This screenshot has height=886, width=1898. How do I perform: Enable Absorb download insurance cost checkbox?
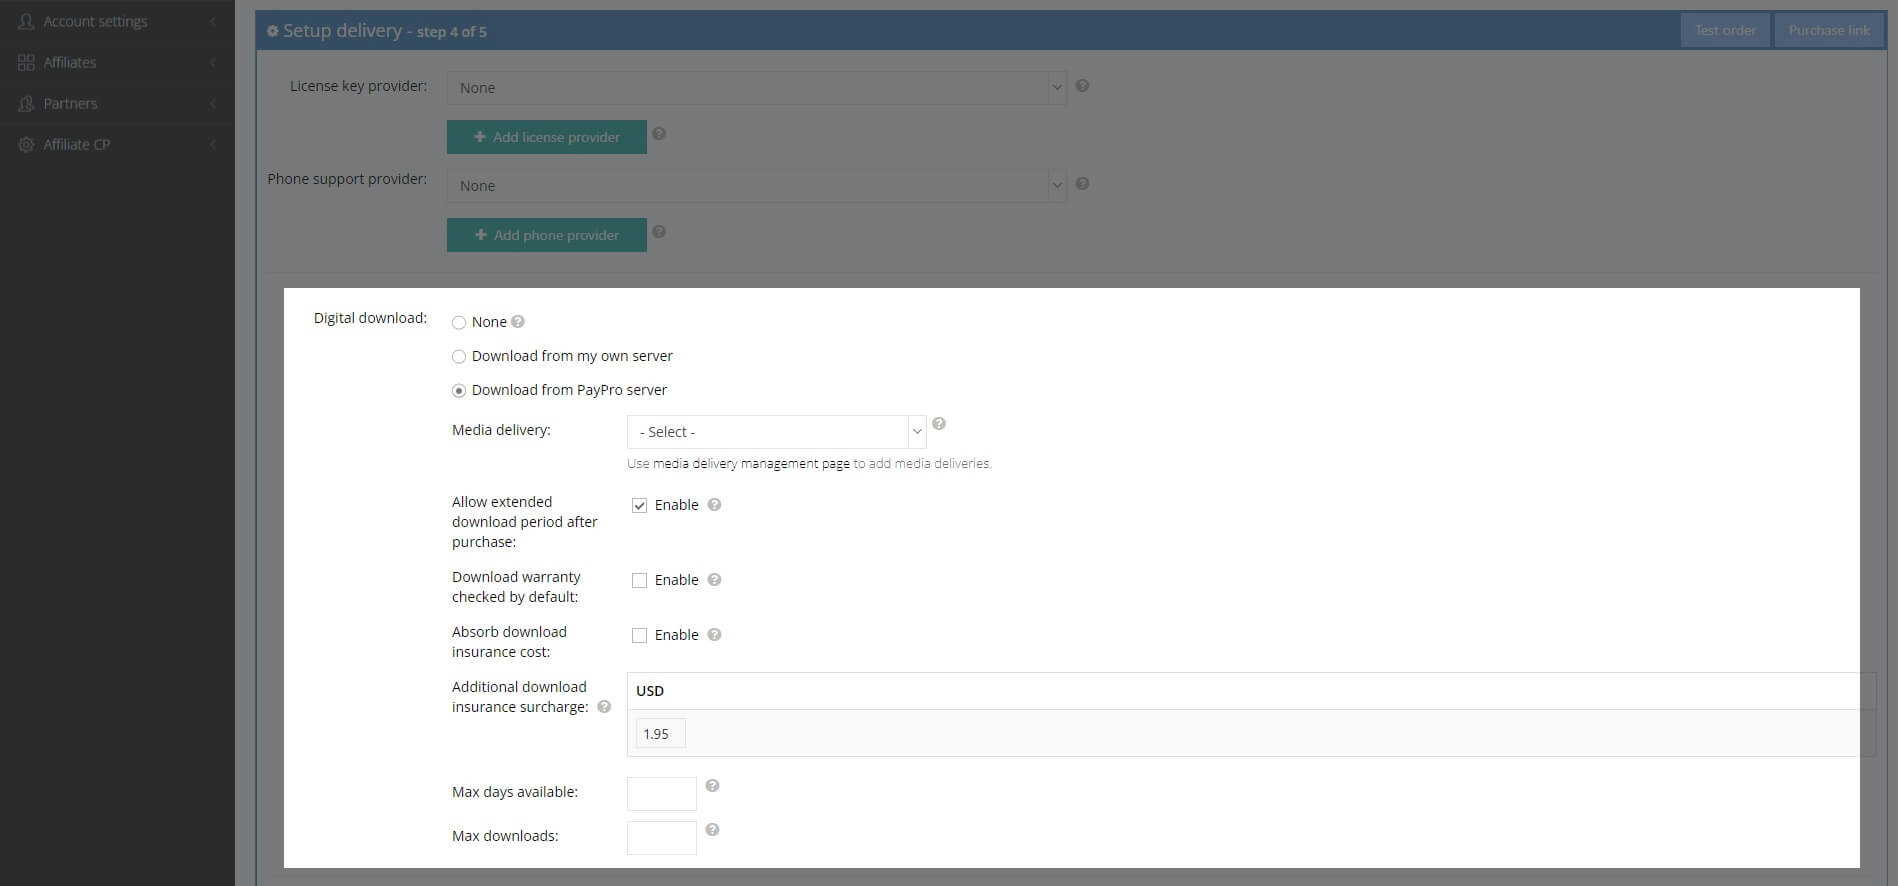pos(639,636)
